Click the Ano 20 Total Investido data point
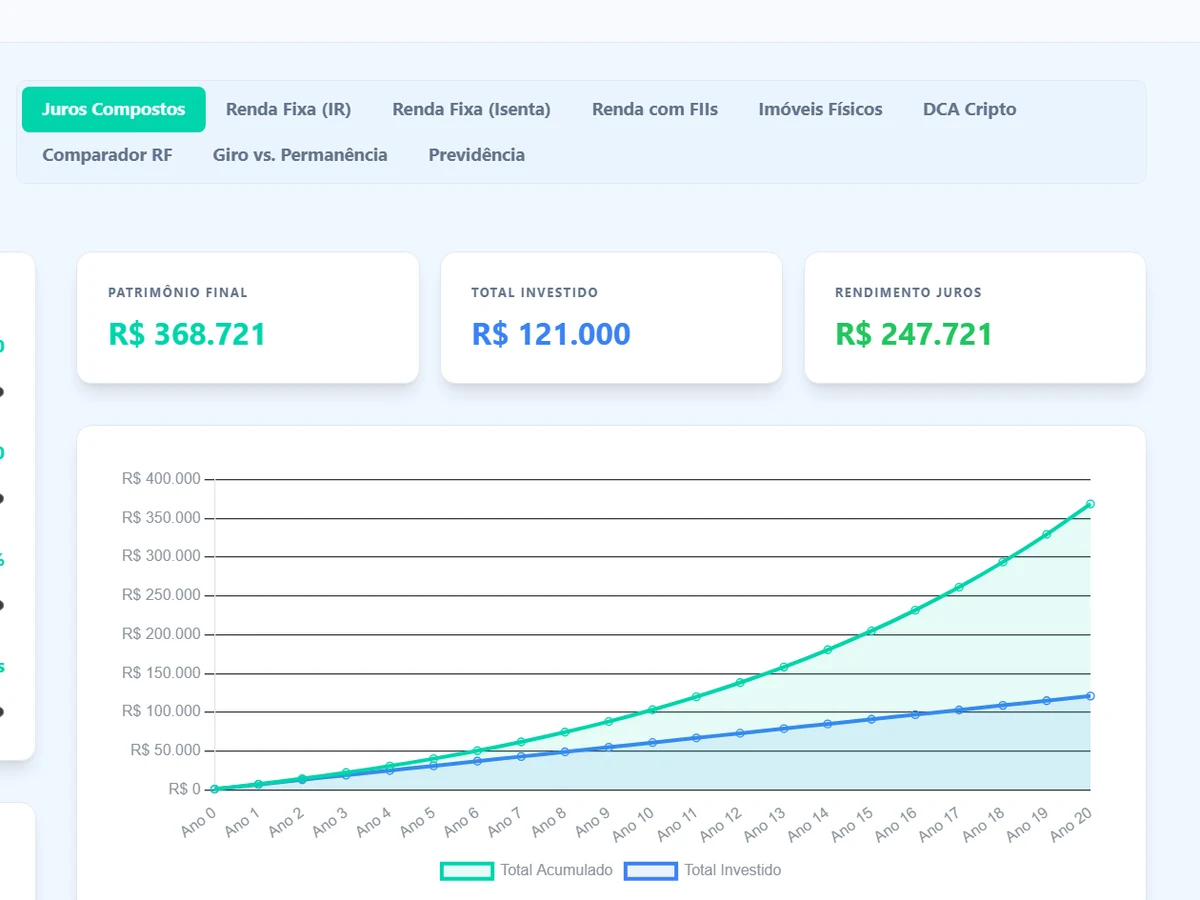This screenshot has height=900, width=1200. point(1090,696)
